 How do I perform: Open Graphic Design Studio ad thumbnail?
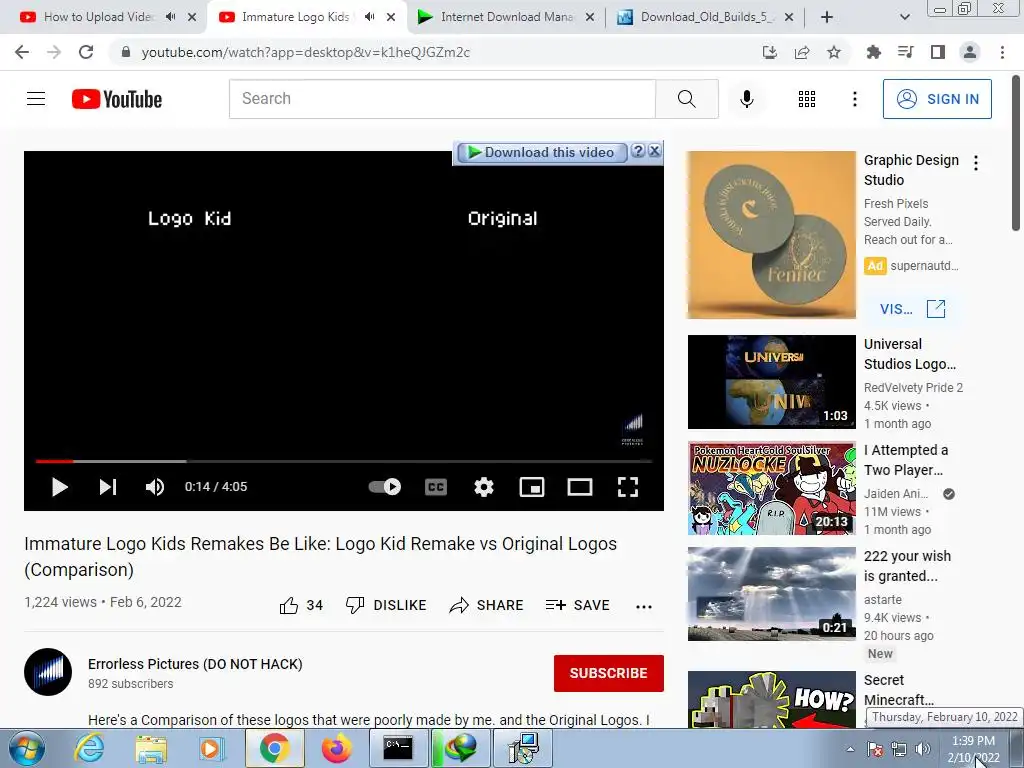point(771,235)
